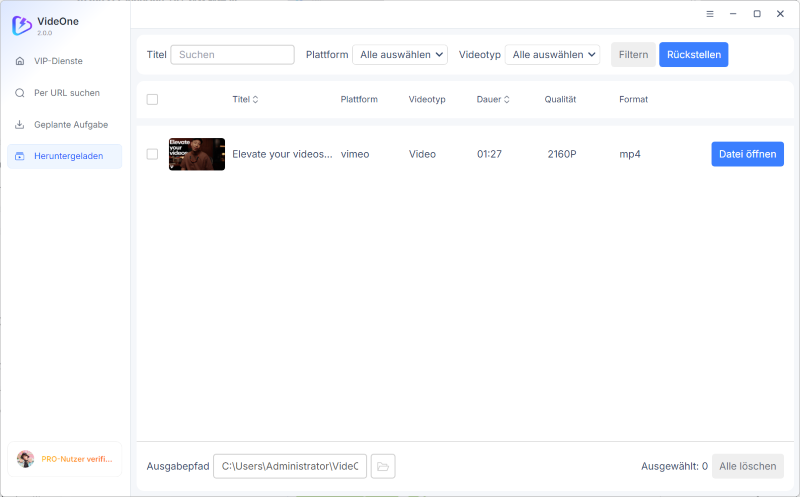
Task: Click the vimeo platform cell
Action: [x=355, y=154]
